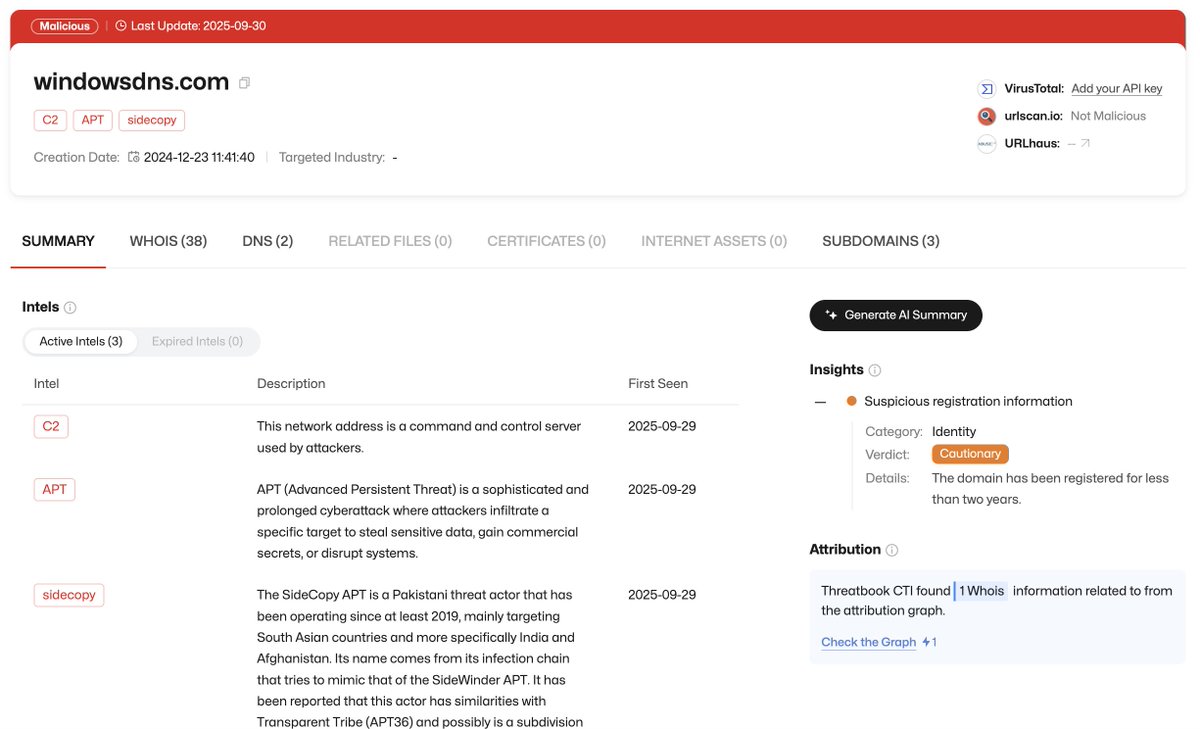The image size is (1200, 729).
Task: Collapse the Suspicious registration information insight
Action: point(820,402)
